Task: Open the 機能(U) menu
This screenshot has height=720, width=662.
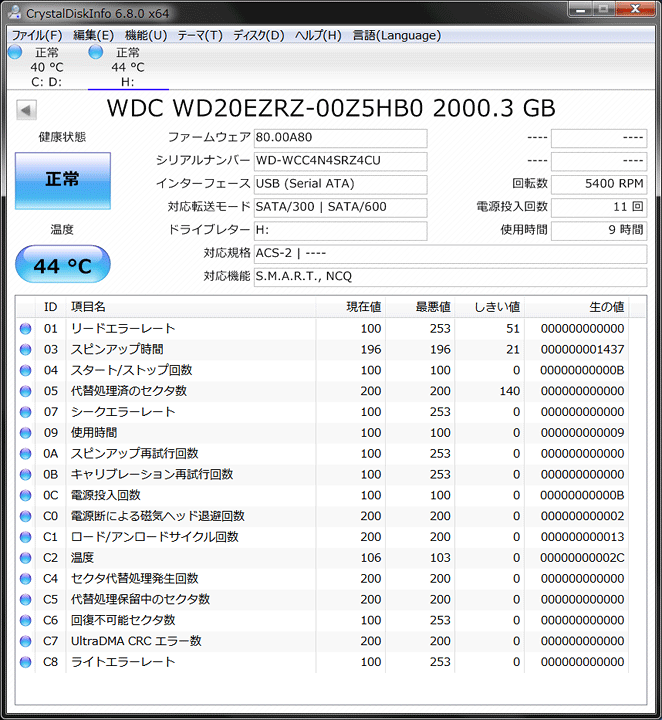Action: [x=146, y=35]
